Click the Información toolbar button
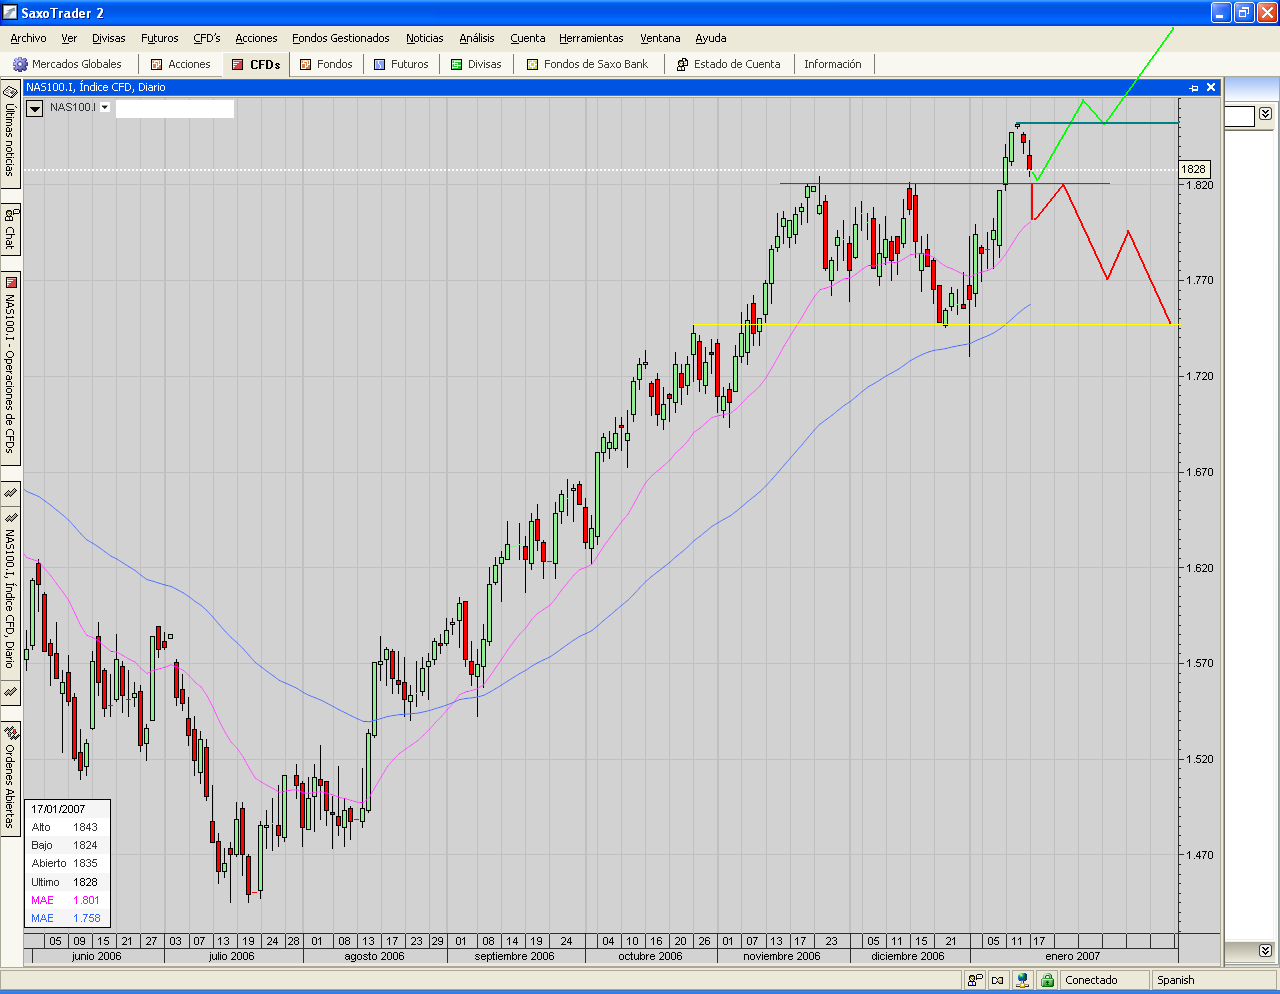The width and height of the screenshot is (1280, 994). (x=833, y=64)
